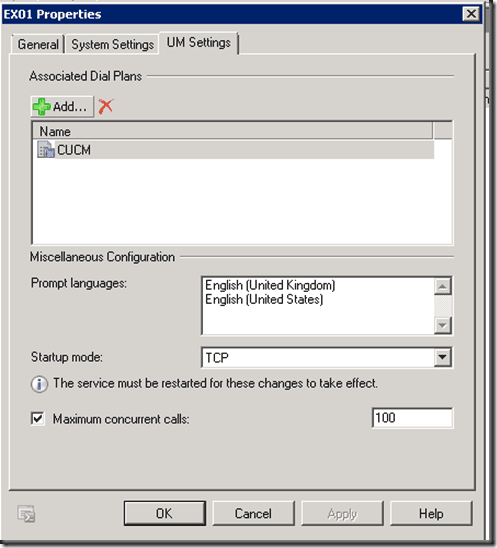
Task: Click the script icon beside OK
Action: pyautogui.click(x=26, y=514)
